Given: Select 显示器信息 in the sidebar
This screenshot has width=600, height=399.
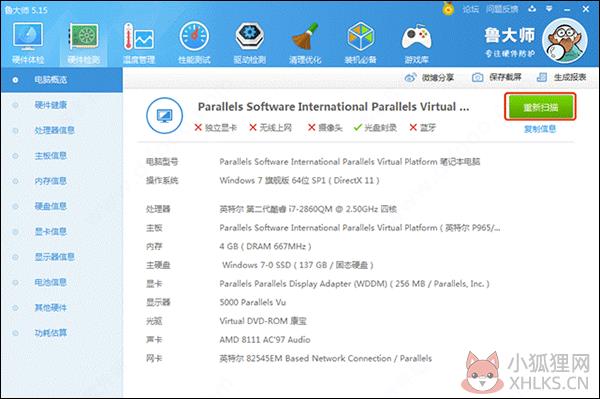Looking at the screenshot, I should pos(62,257).
